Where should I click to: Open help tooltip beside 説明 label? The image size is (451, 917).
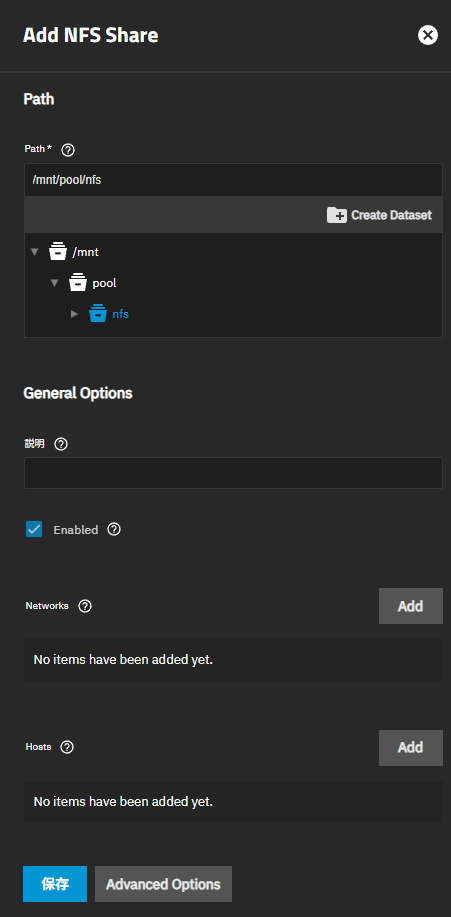tap(61, 444)
